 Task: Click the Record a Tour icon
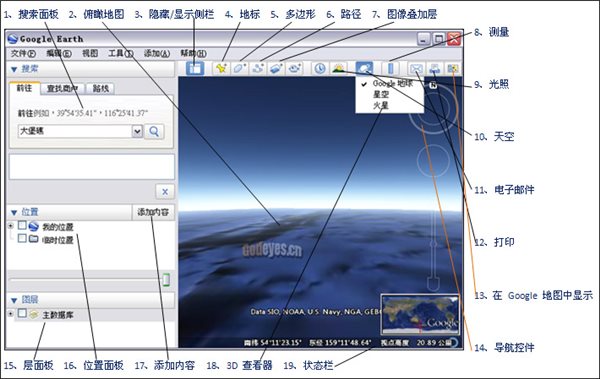295,69
